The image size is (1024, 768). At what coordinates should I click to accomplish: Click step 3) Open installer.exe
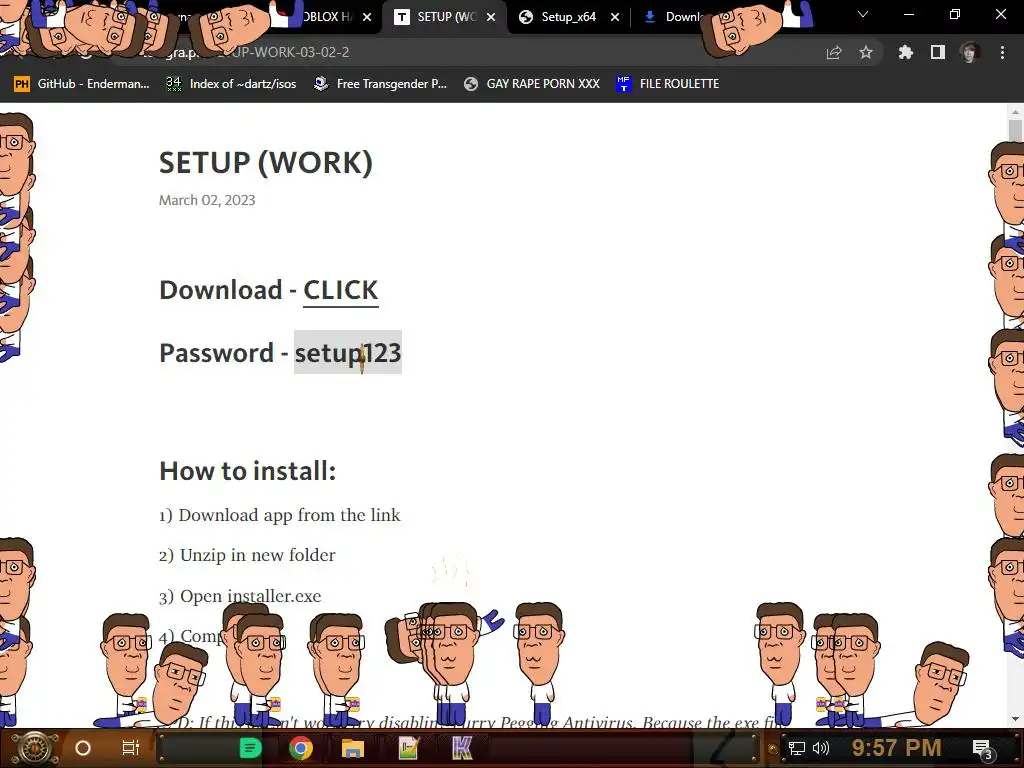(x=240, y=596)
